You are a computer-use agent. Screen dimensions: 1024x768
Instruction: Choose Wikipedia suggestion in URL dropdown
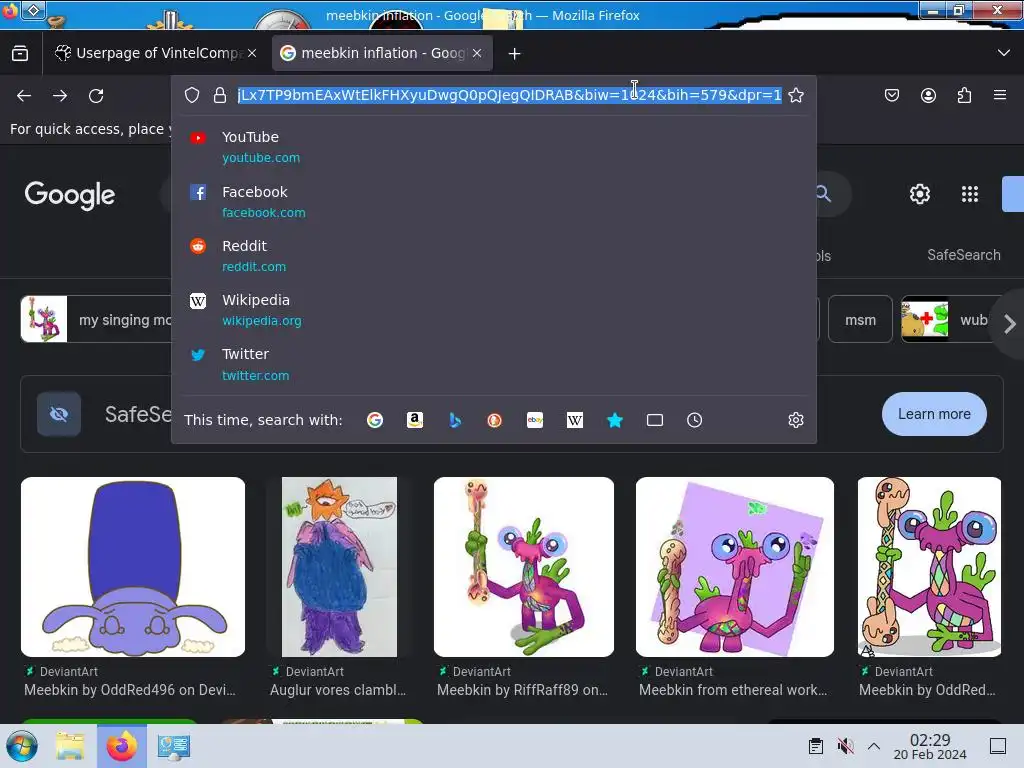click(x=494, y=310)
